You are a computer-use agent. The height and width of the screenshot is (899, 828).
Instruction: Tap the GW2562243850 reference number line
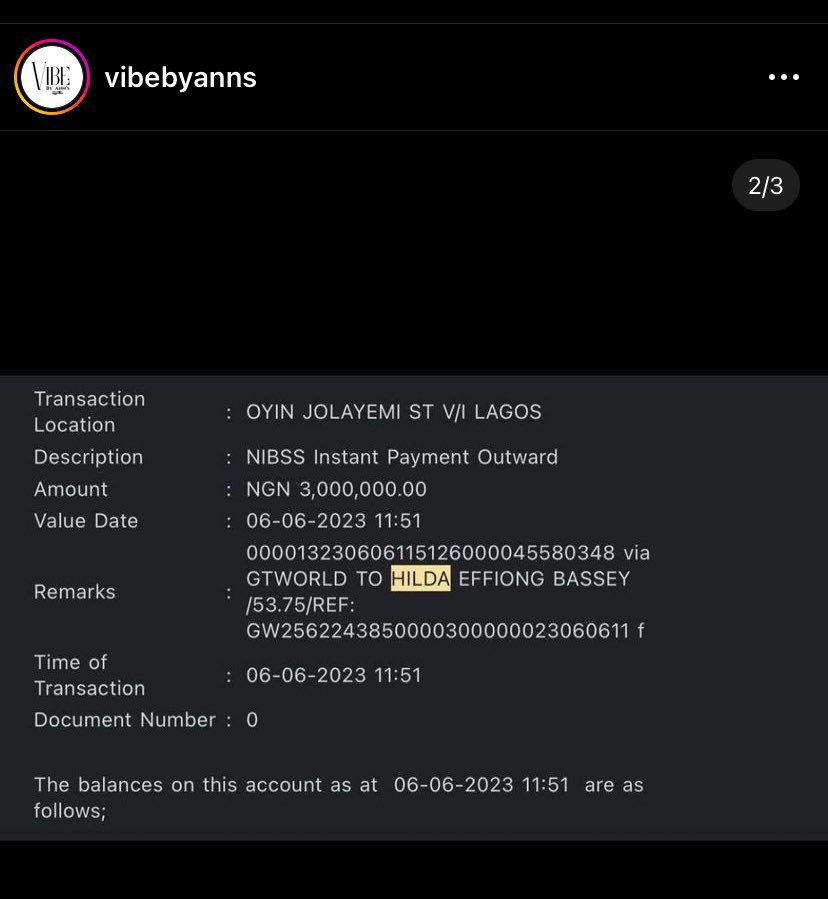point(445,631)
